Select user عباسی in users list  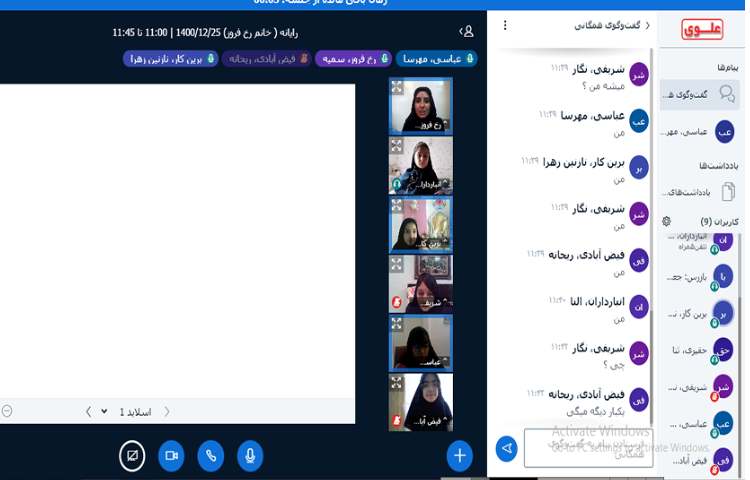point(702,424)
